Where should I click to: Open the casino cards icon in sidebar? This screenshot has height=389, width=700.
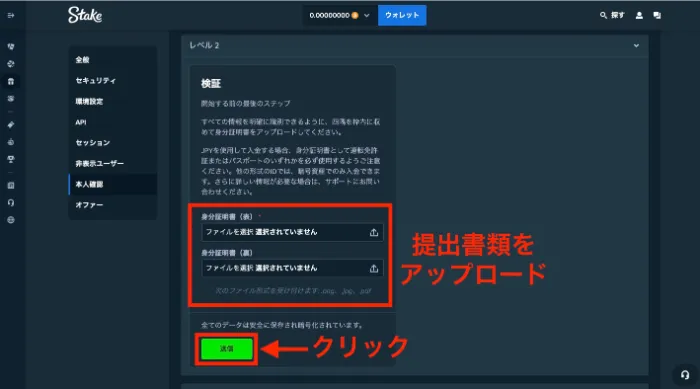pos(11,46)
